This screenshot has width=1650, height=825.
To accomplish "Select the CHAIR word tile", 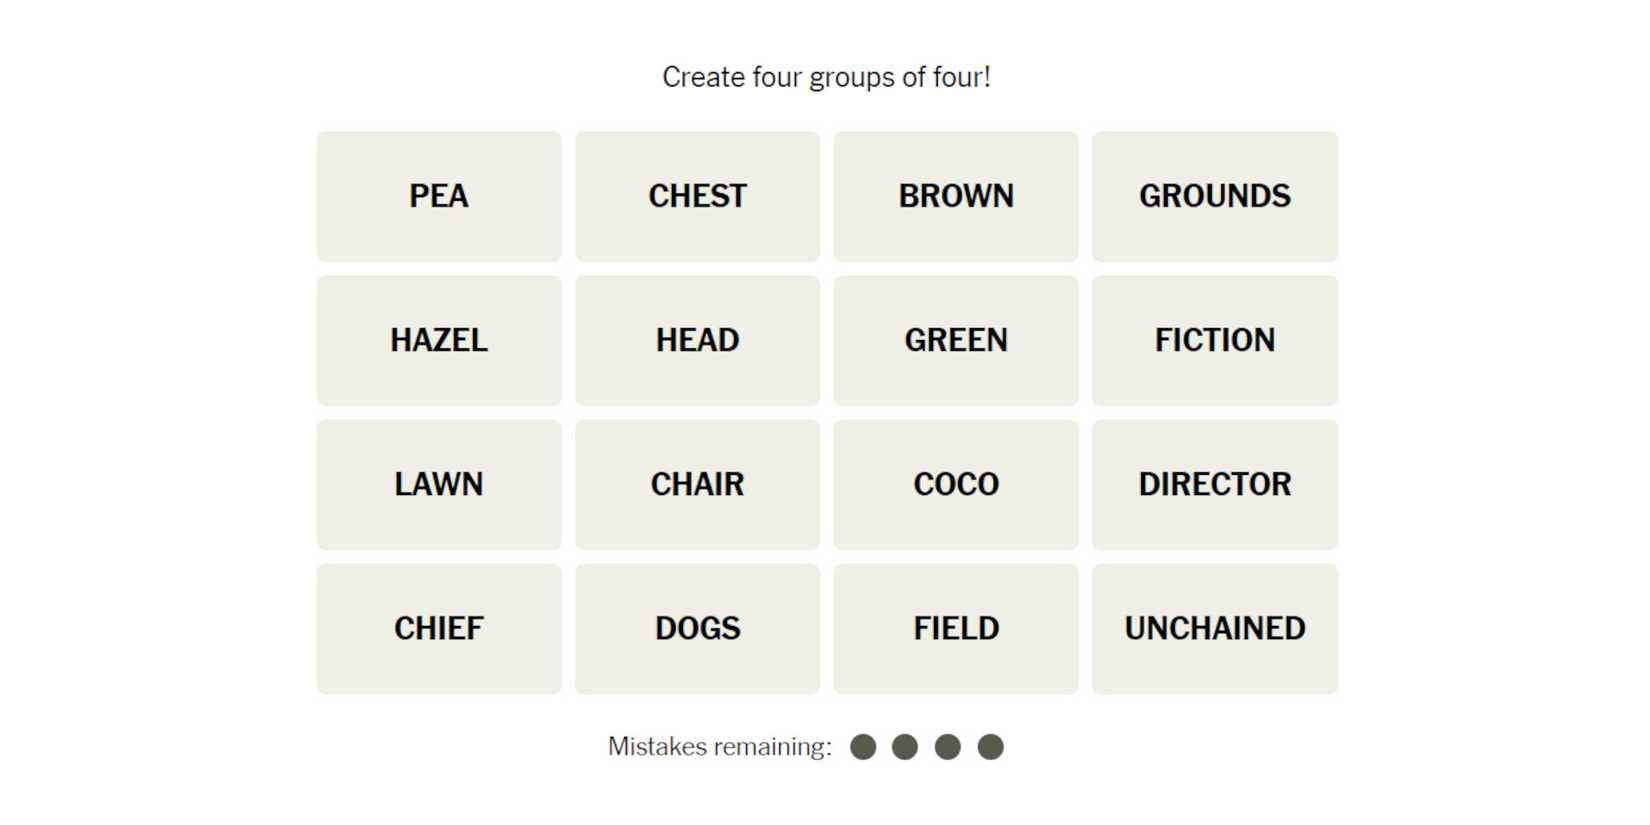I will tap(697, 484).
